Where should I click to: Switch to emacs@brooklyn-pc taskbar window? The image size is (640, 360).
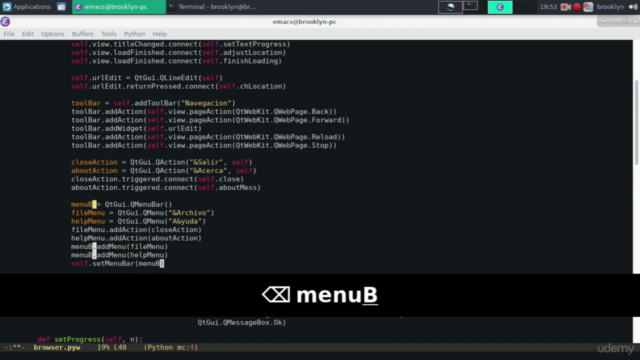coord(119,7)
